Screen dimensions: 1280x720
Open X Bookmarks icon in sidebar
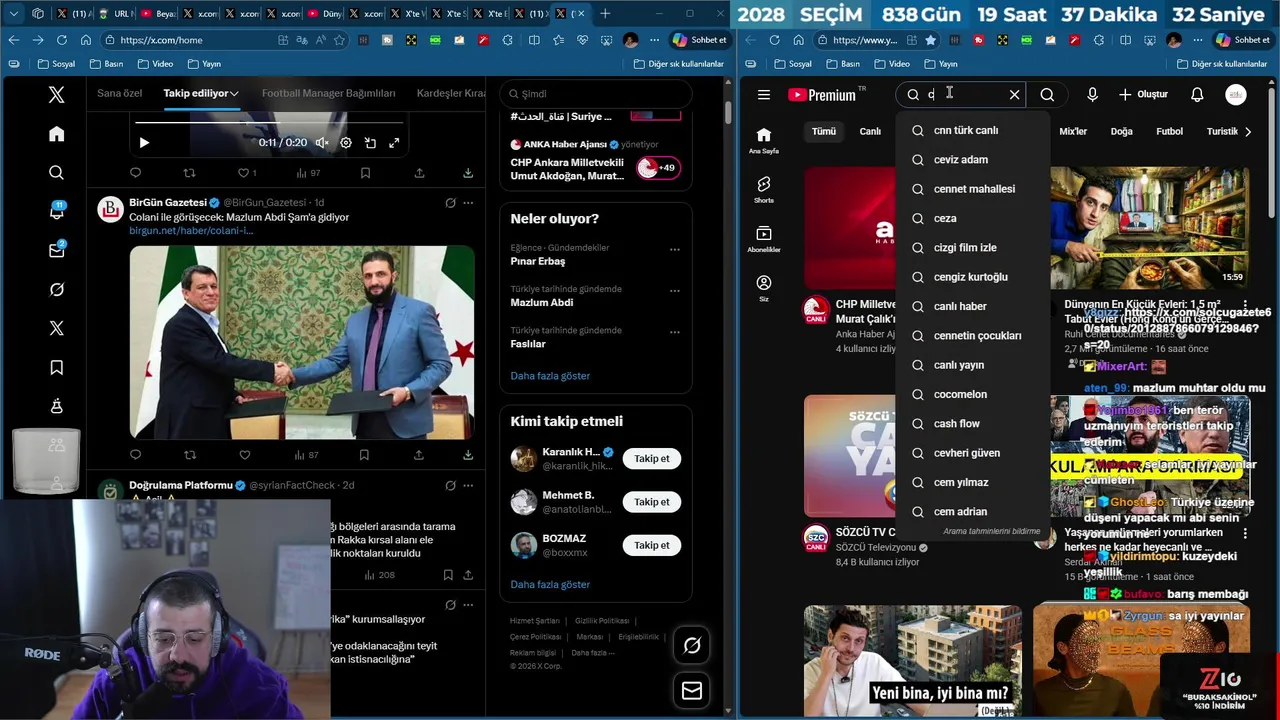(x=56, y=368)
